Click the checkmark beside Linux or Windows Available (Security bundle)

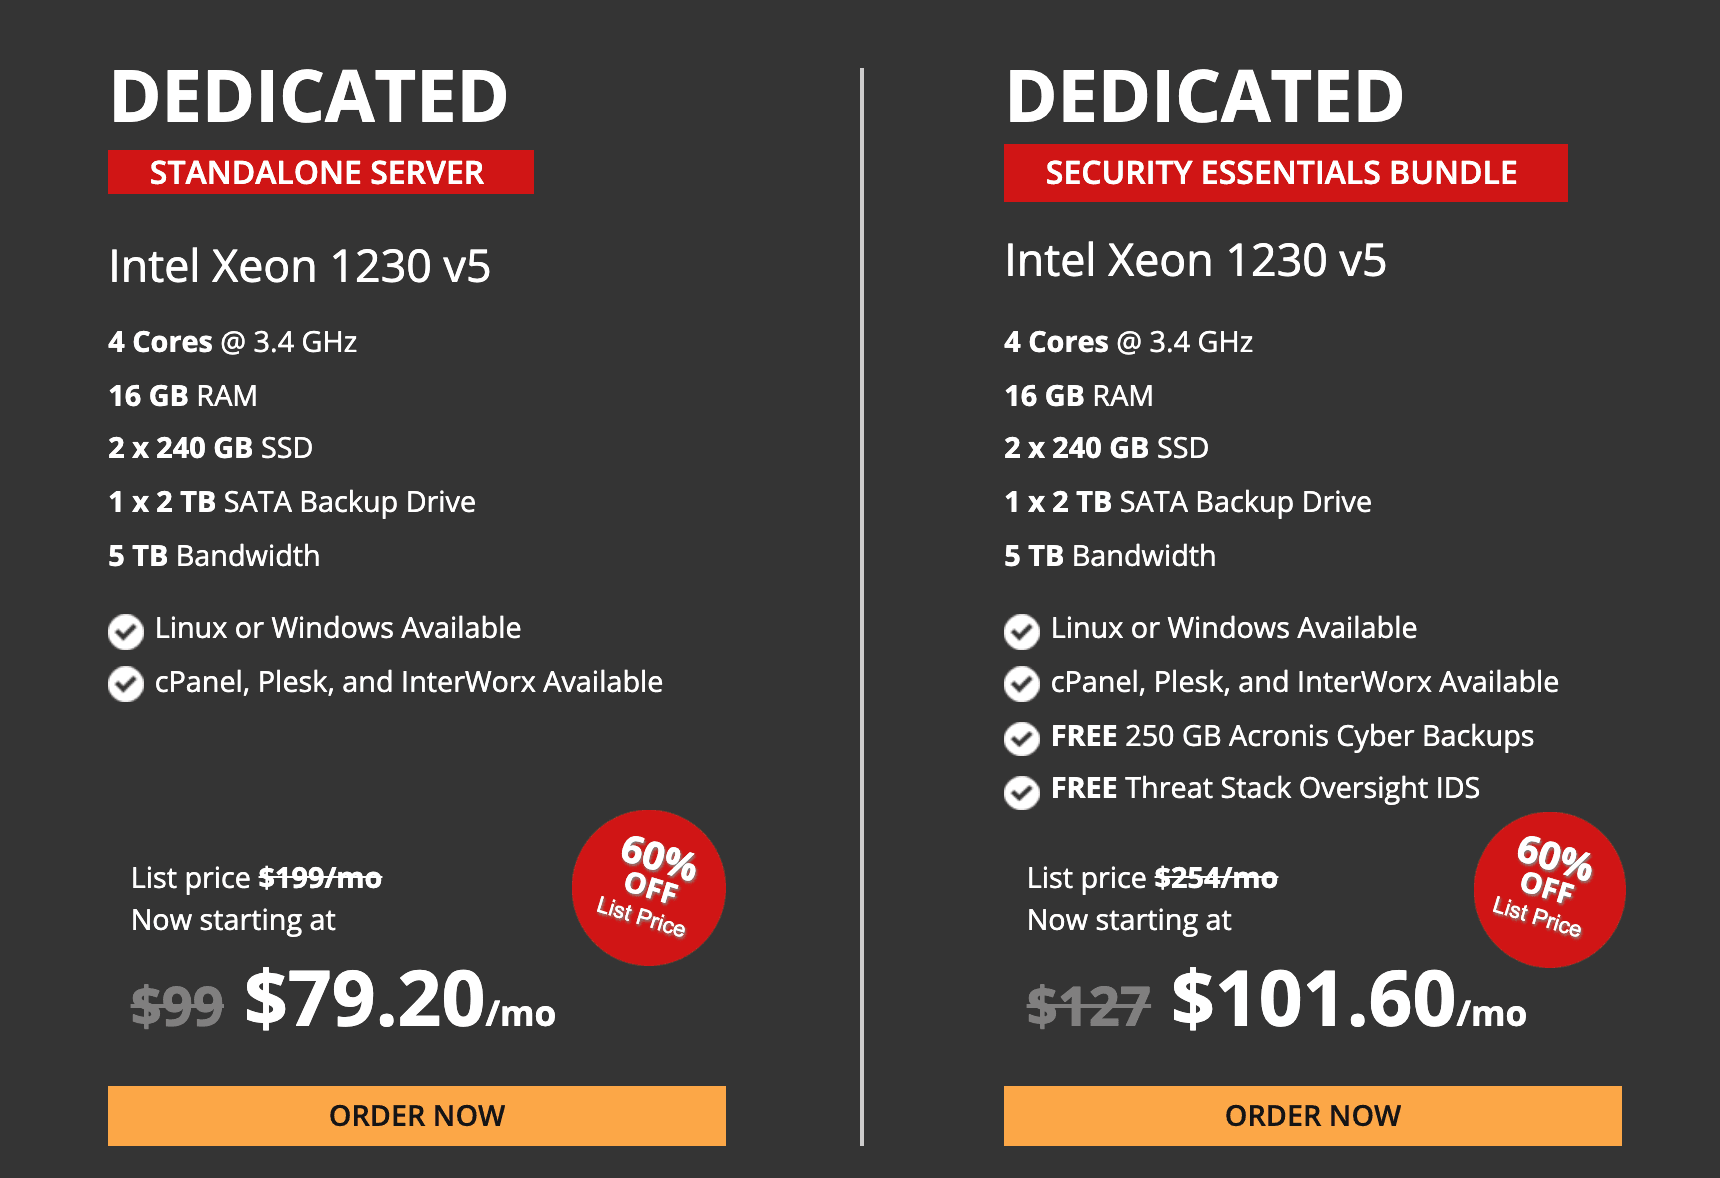[1022, 631]
